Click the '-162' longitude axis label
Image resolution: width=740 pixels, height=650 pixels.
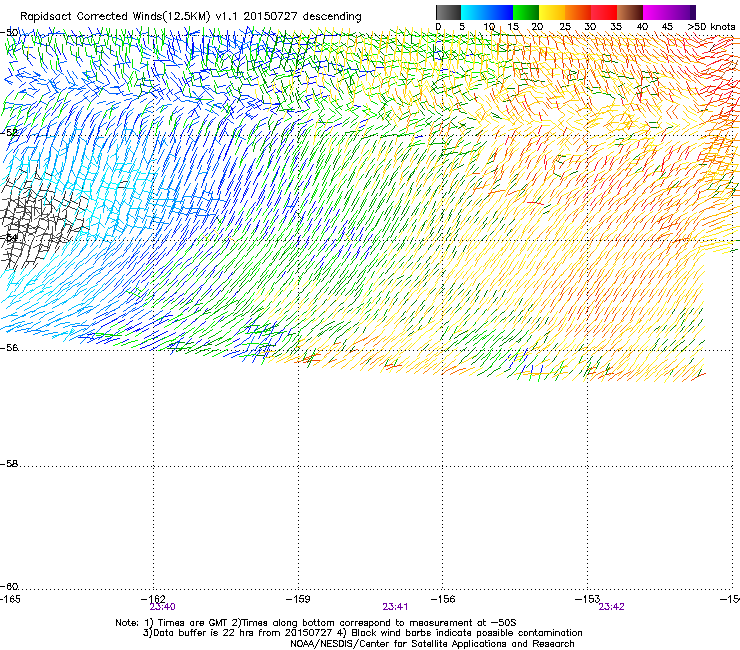(x=153, y=599)
